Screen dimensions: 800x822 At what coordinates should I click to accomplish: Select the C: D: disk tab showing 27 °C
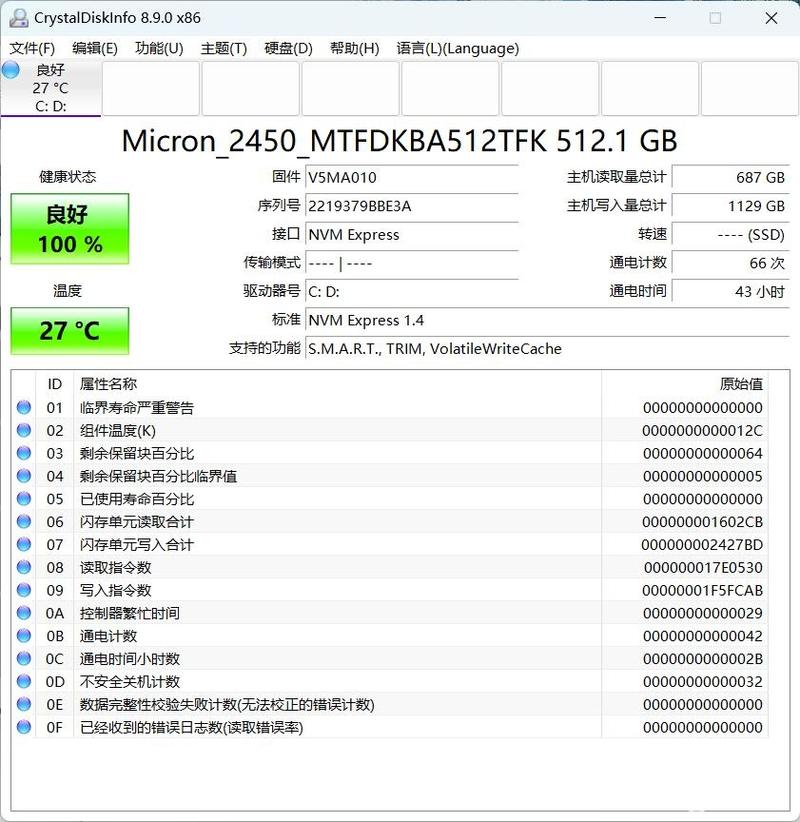[51, 88]
